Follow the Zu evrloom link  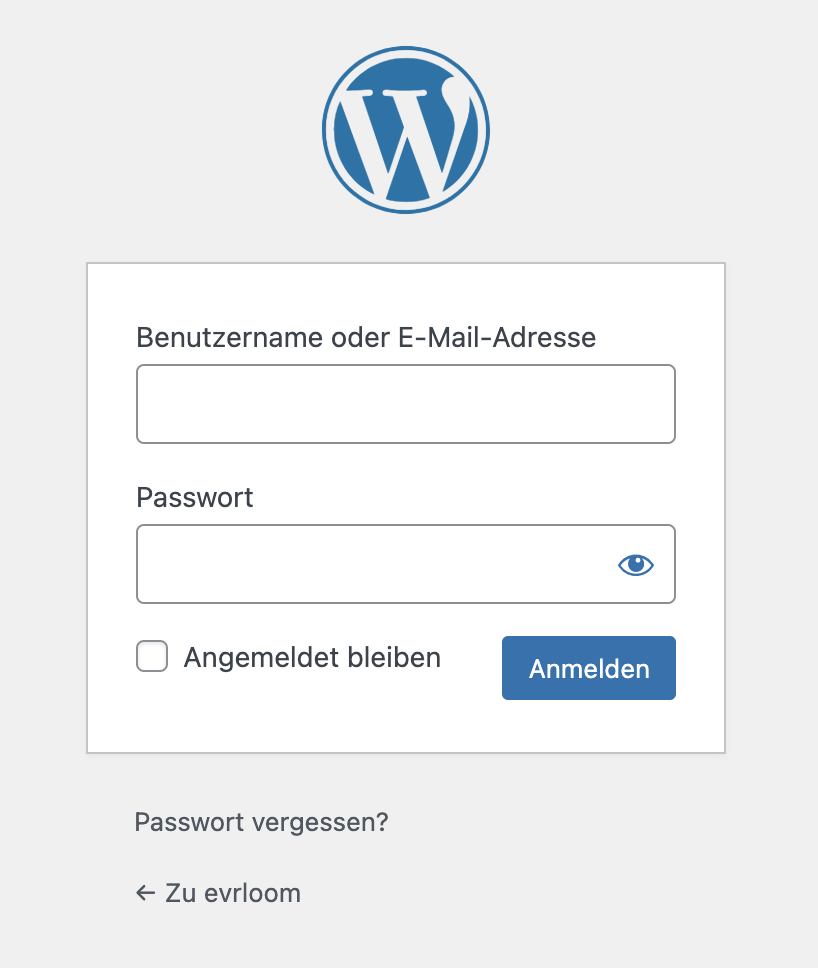[218, 893]
